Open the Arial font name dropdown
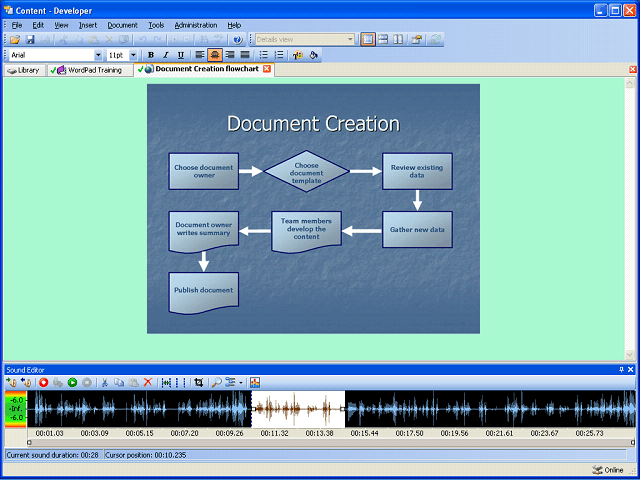The width and height of the screenshot is (640, 480). (98, 55)
